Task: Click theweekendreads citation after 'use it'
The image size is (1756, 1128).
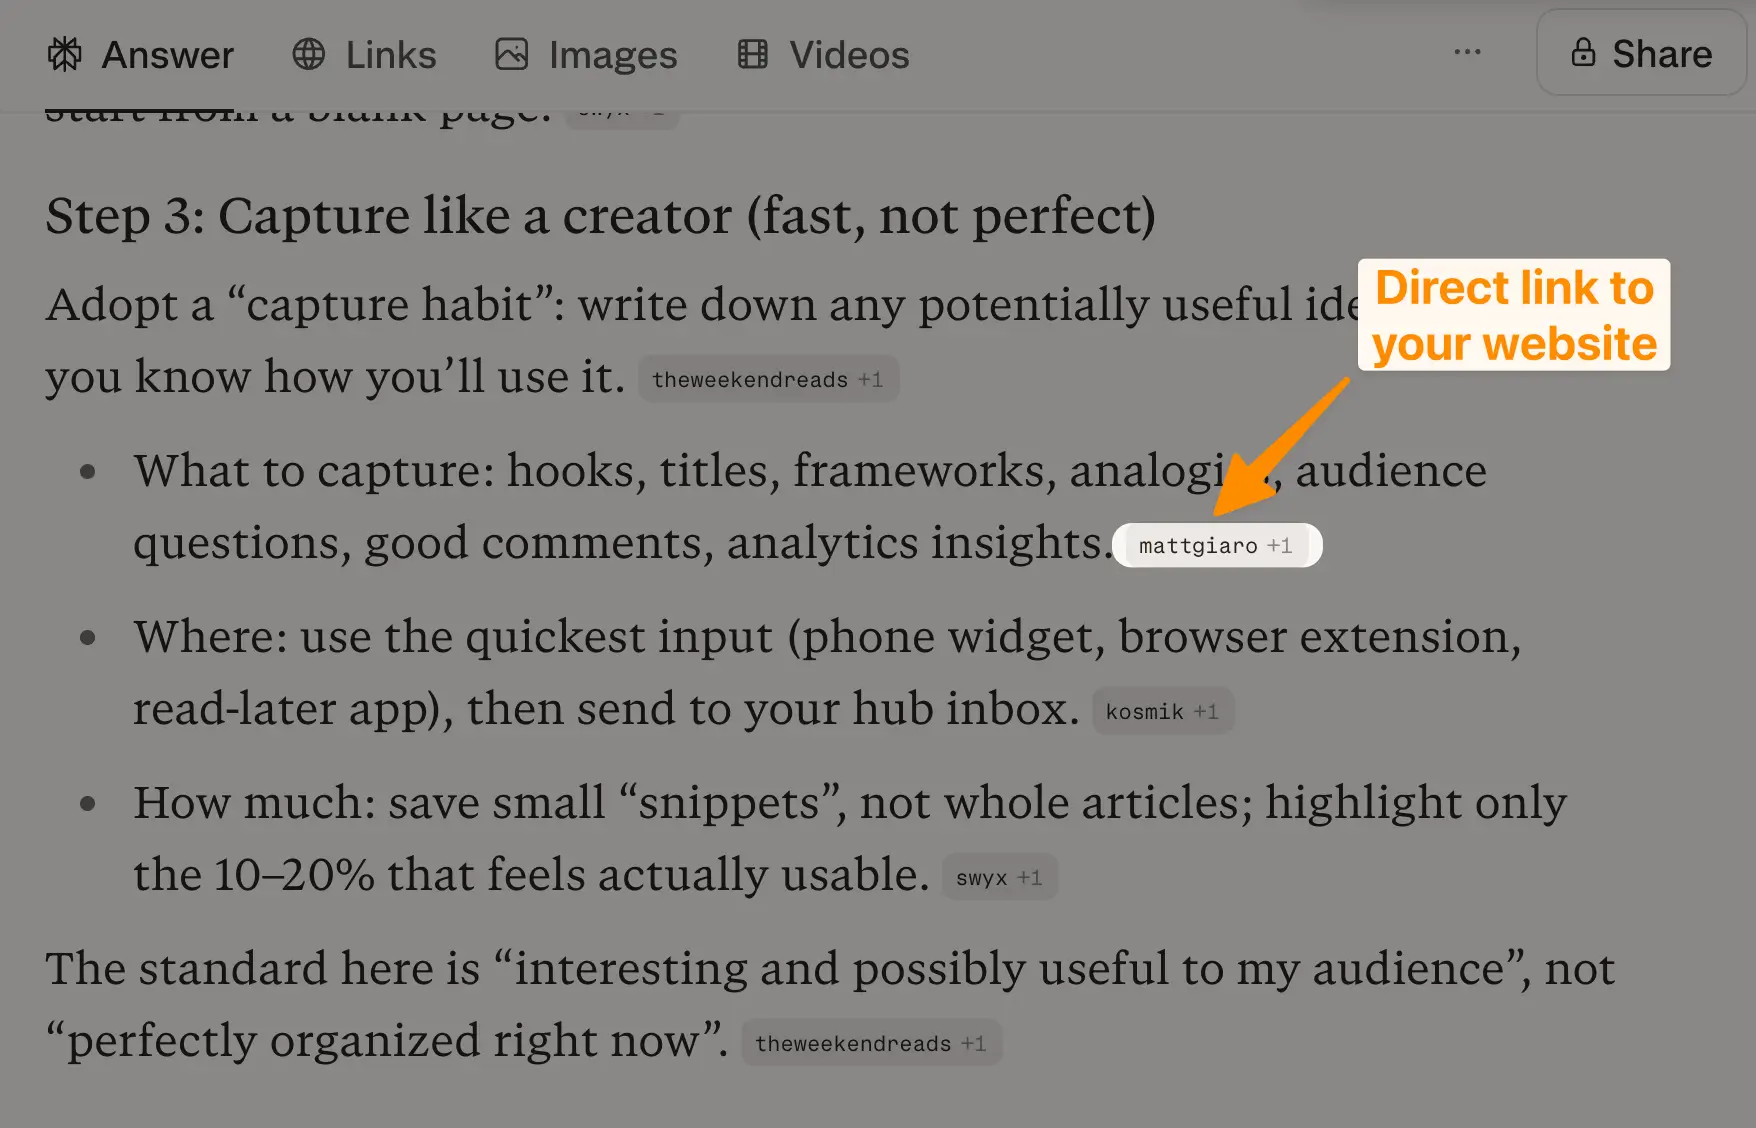Action: [750, 379]
